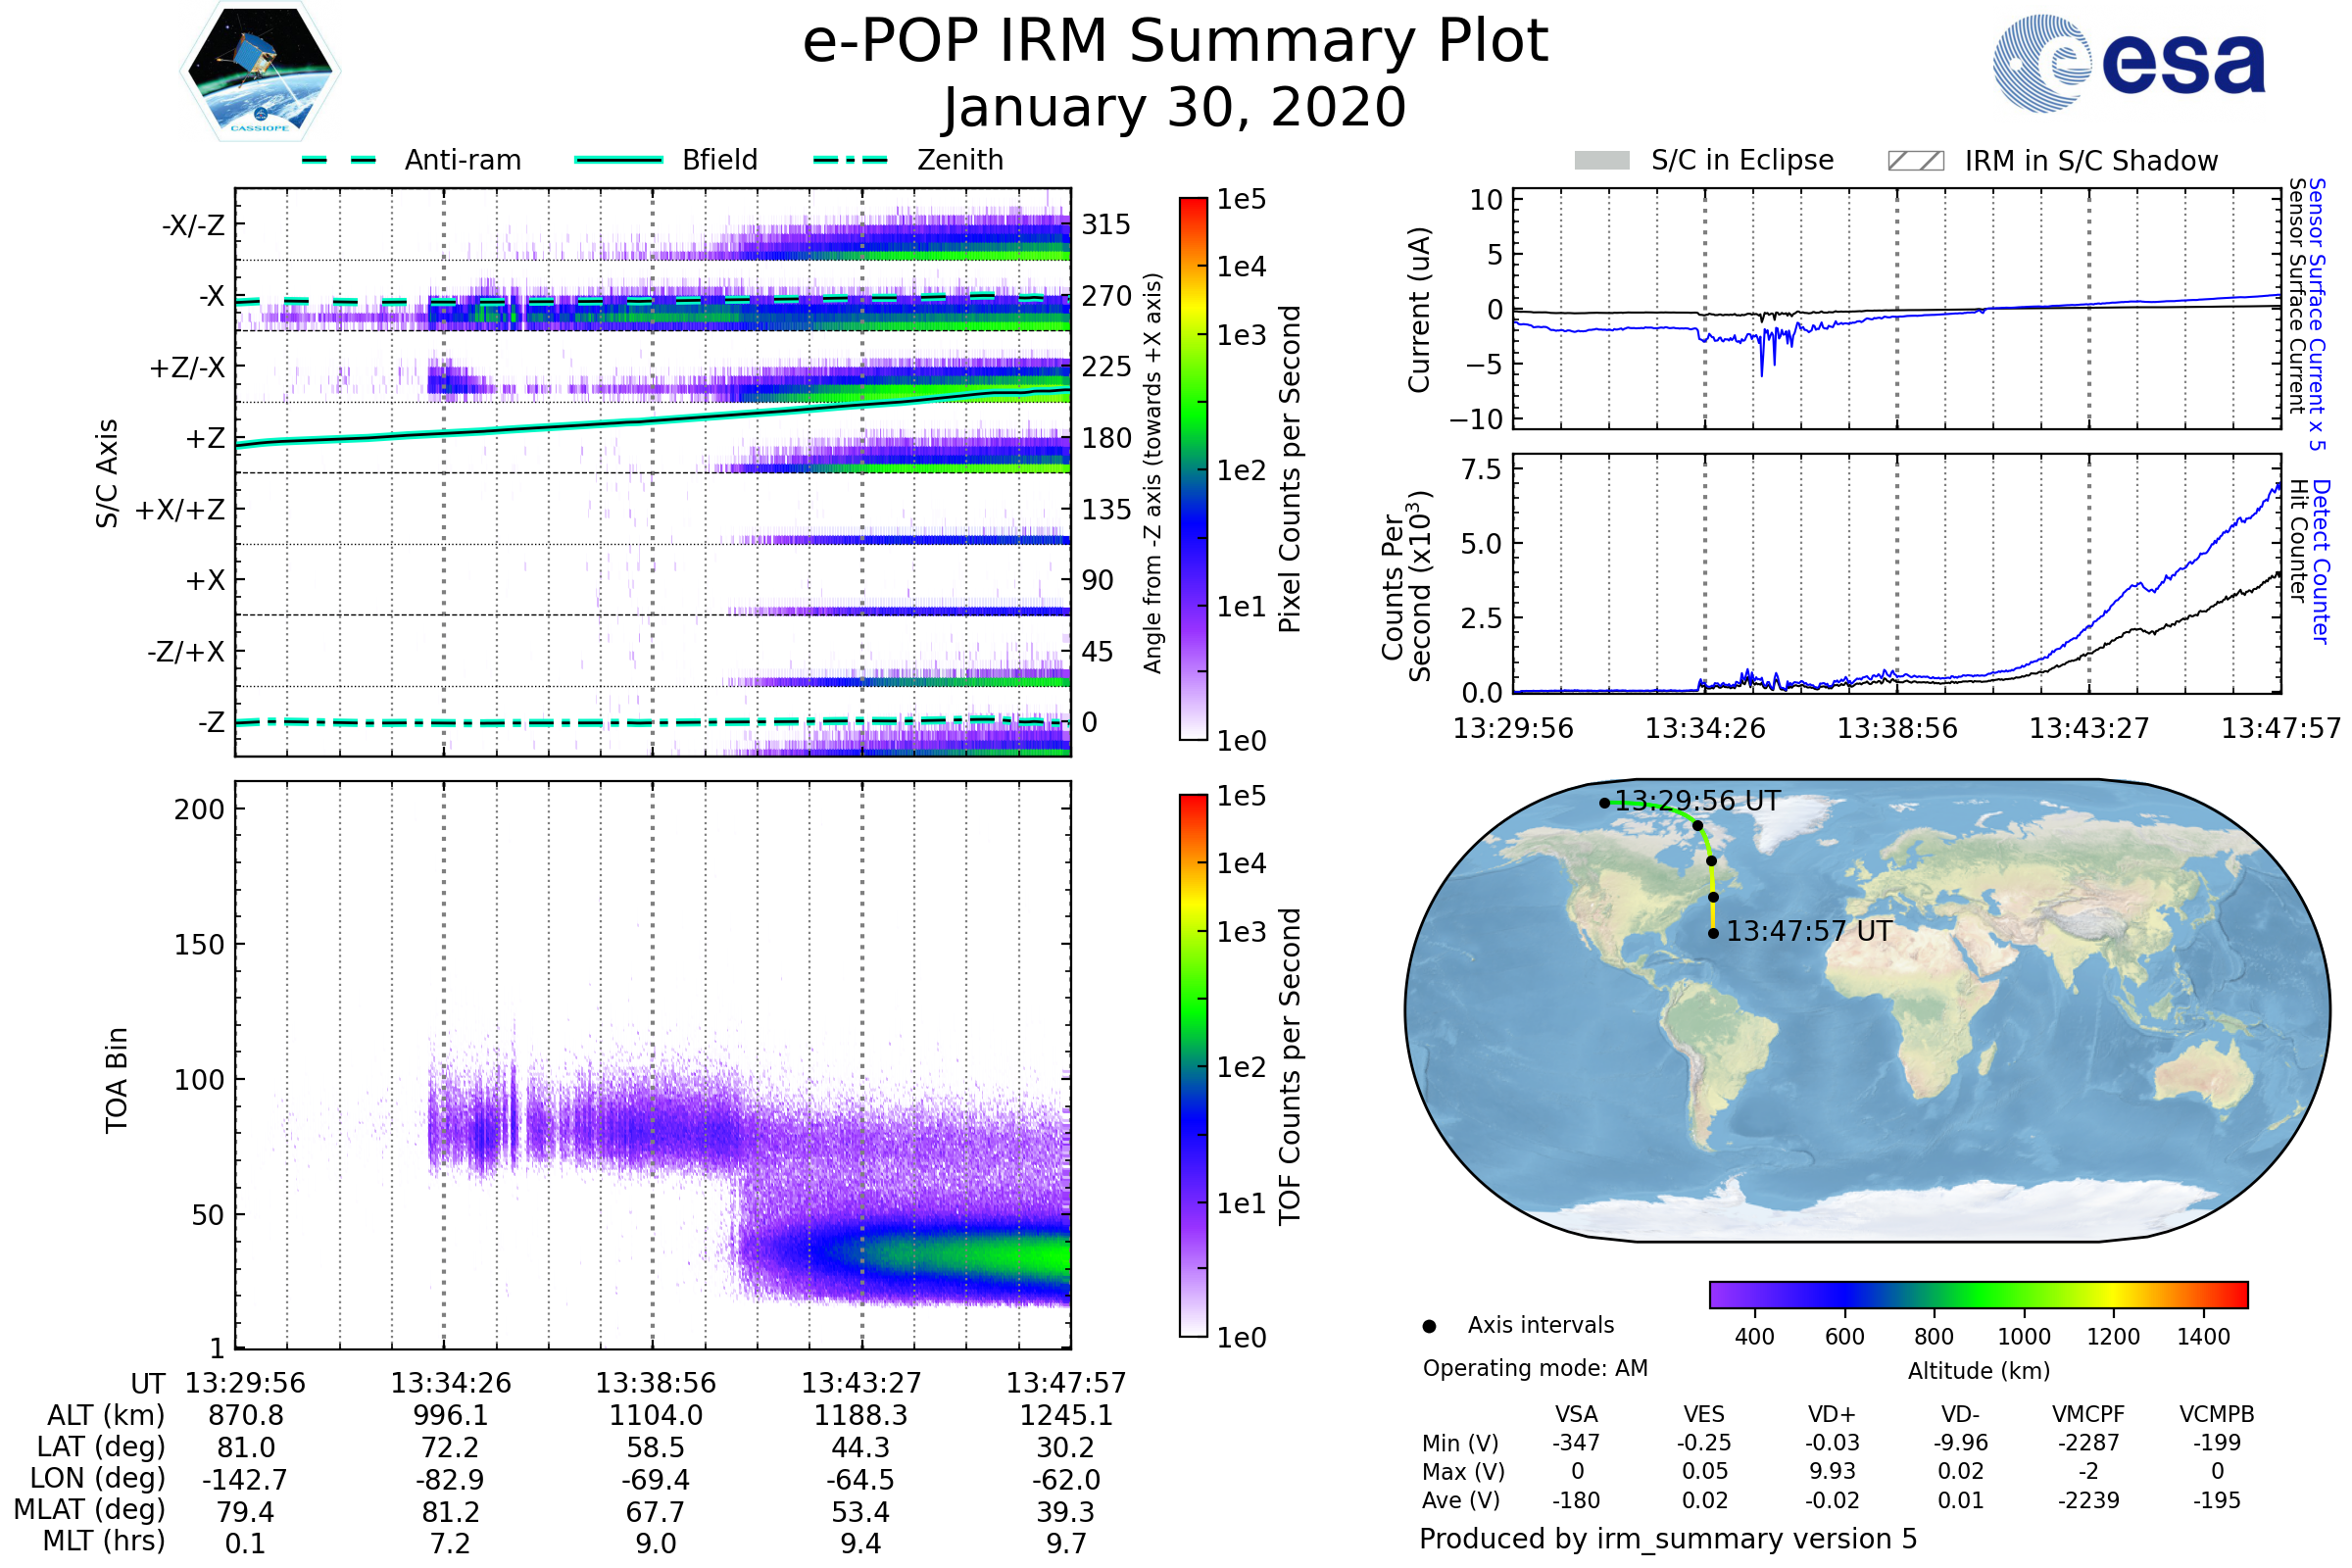Screen dimensions: 2352x1568
Task: Click the CASSIOPE satellite mission logo
Action: (x=260, y=72)
